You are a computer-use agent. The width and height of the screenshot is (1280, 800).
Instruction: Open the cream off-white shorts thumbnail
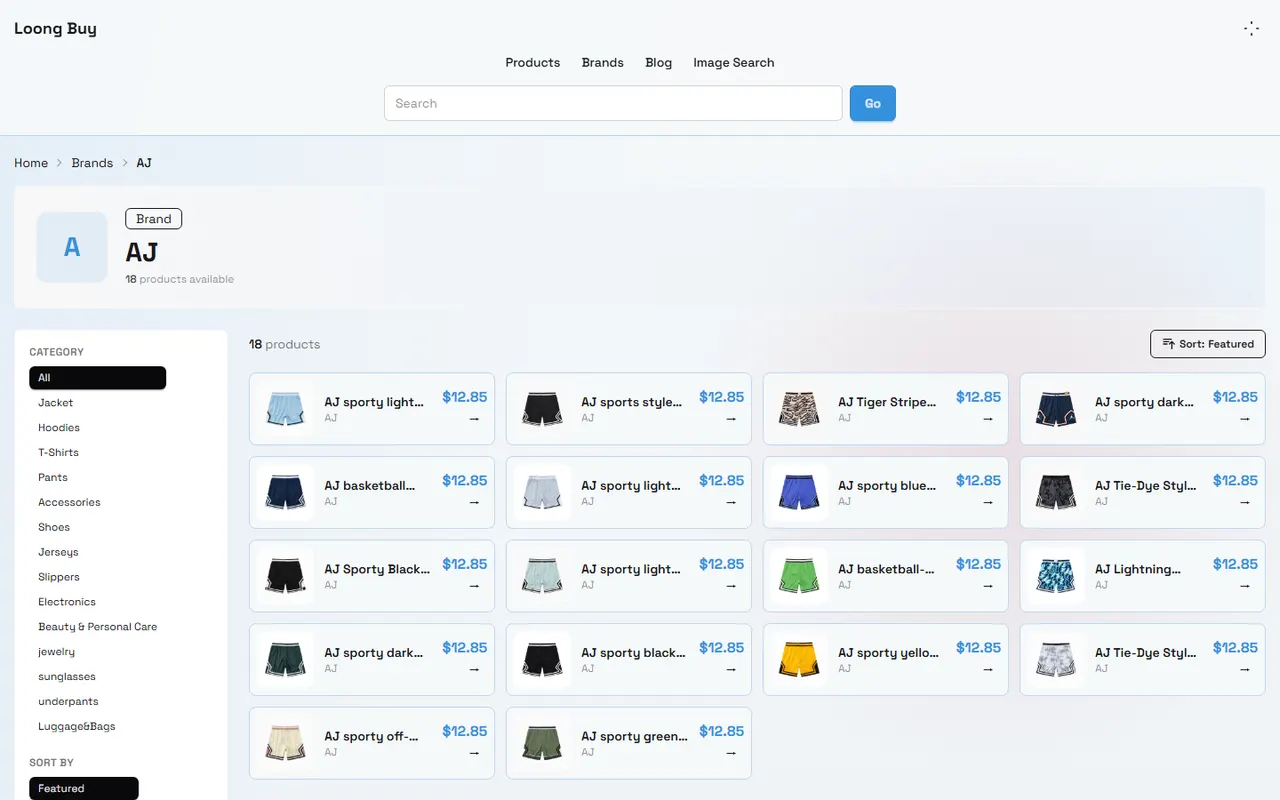click(x=285, y=743)
